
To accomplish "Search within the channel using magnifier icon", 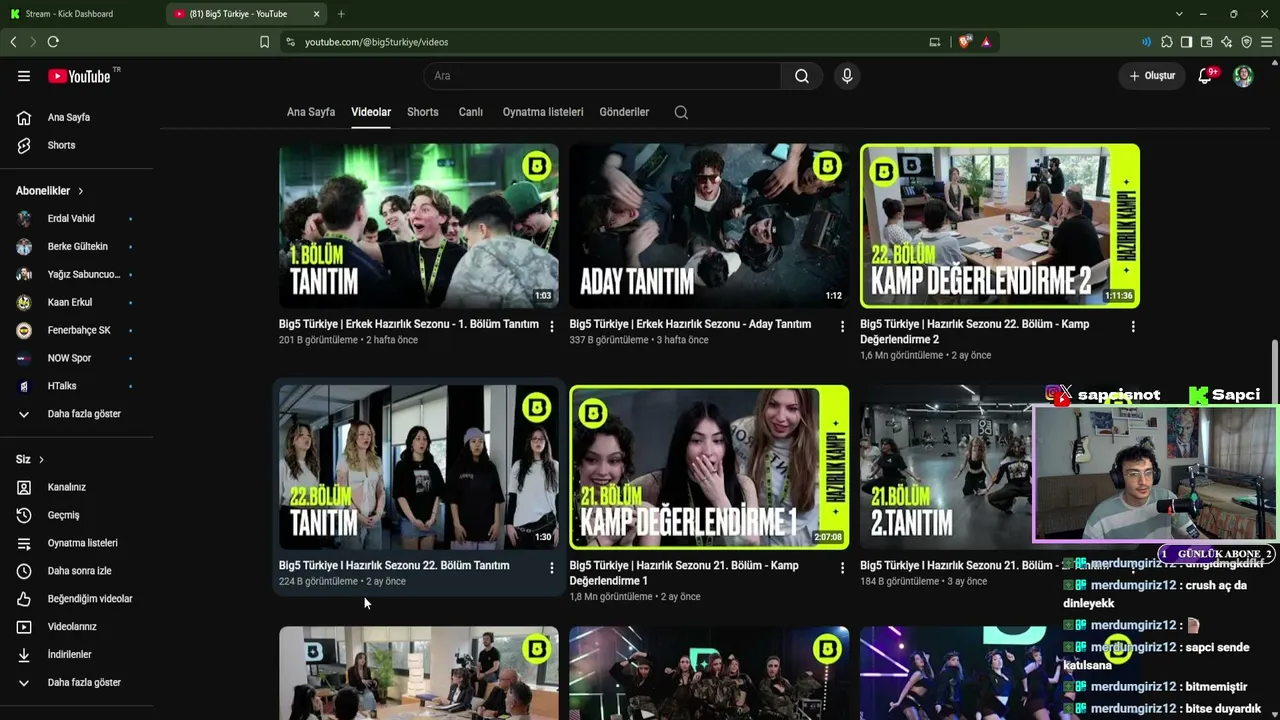I will (x=681, y=112).
